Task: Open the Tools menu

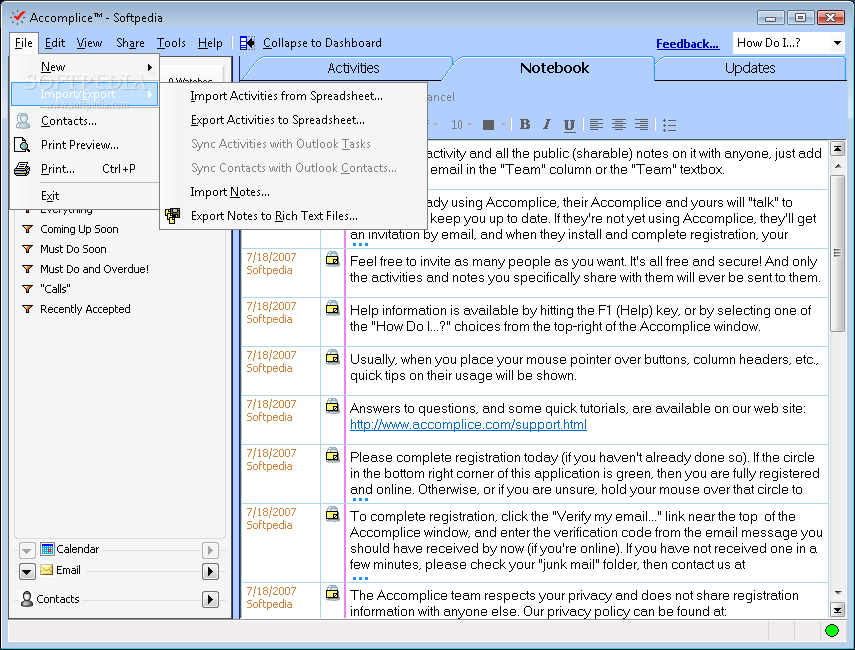Action: [171, 43]
